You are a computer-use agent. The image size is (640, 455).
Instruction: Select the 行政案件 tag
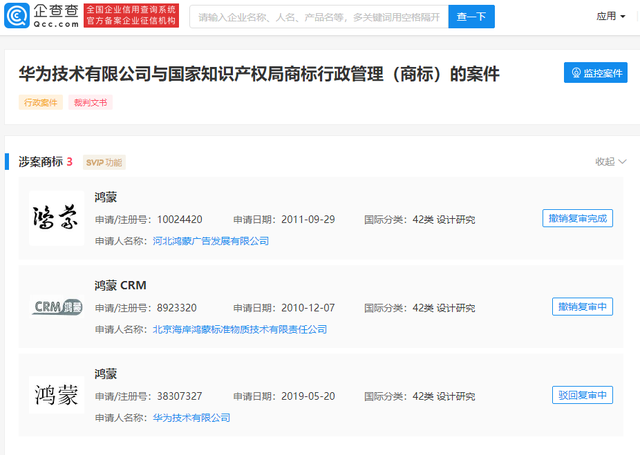(x=41, y=103)
